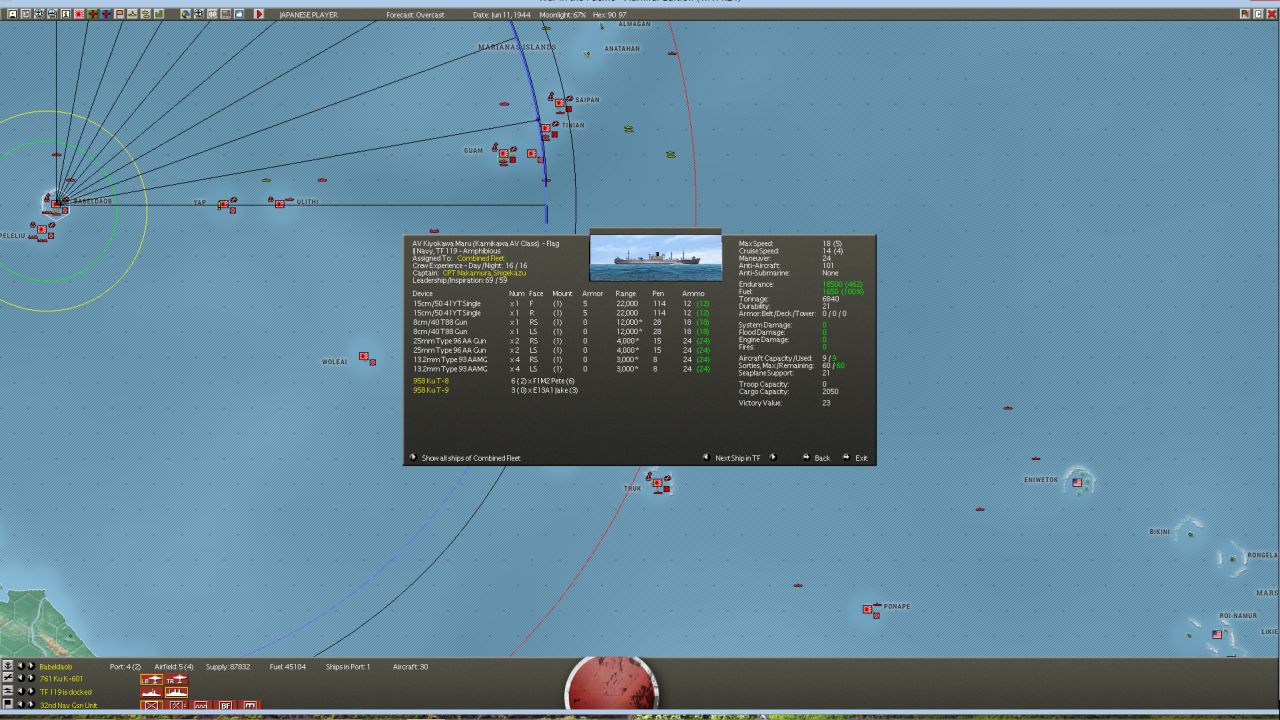Click the Eniwetok US flag base marker

pyautogui.click(x=1077, y=482)
